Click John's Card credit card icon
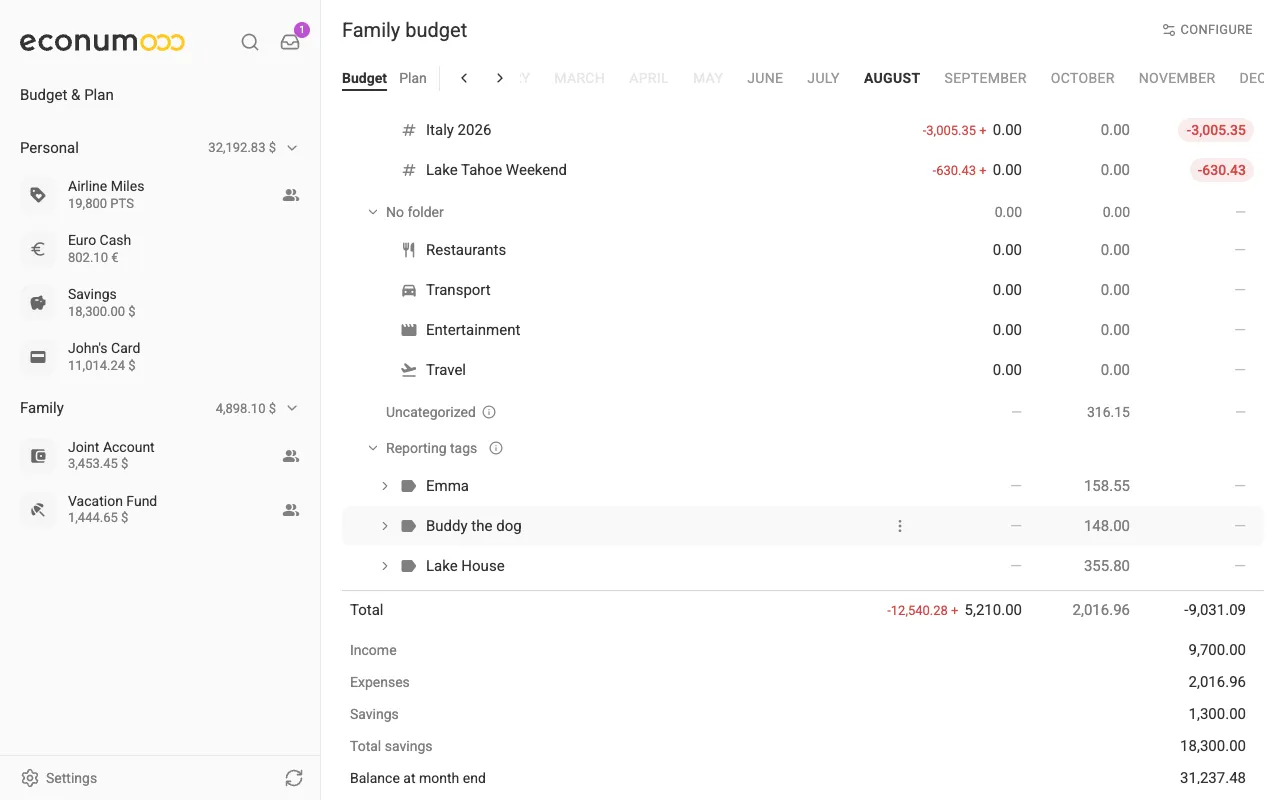 [38, 357]
